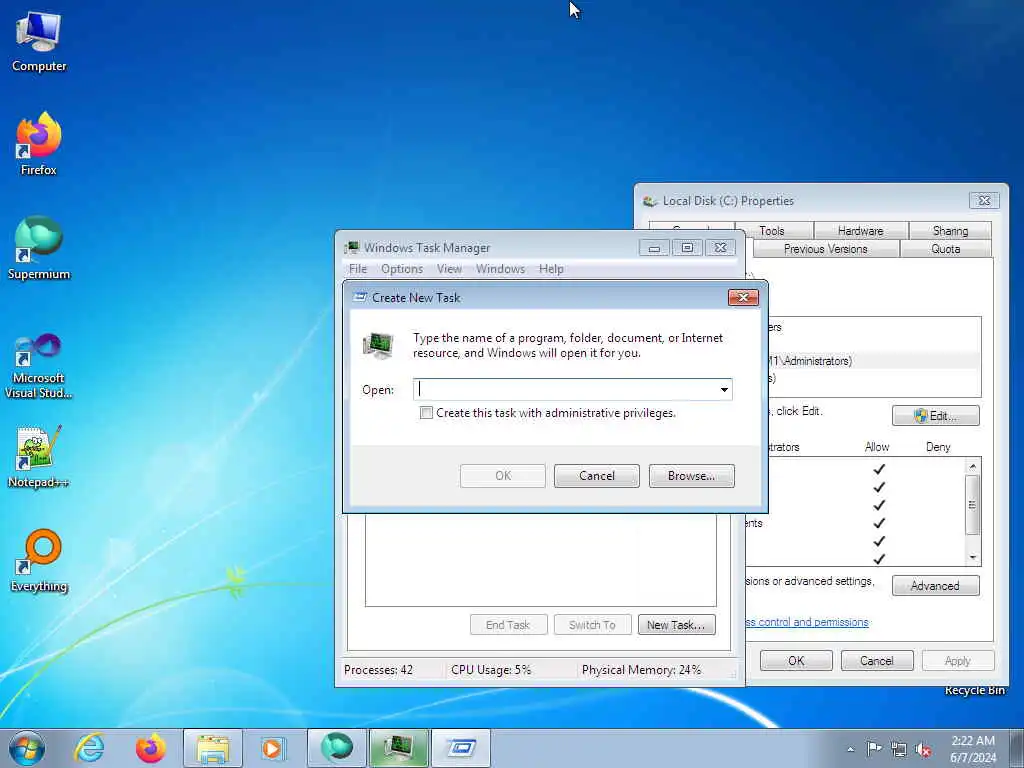Image resolution: width=1024 pixels, height=768 pixels.
Task: Open the Help menu in Task Manager
Action: pos(551,269)
